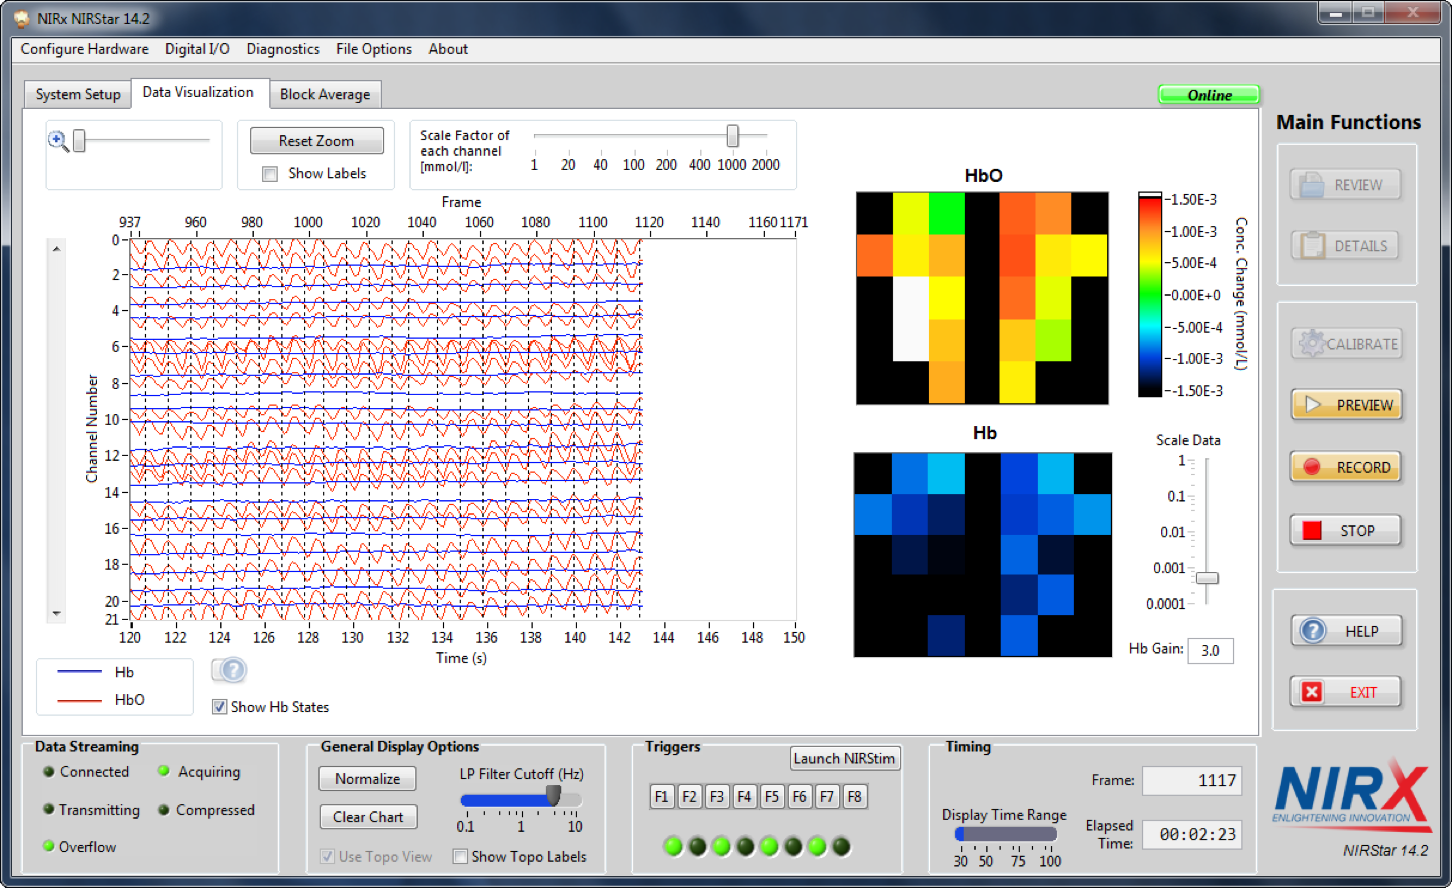Viewport: 1452px width, 888px height.
Task: Enable the Show Labels checkbox
Action: [x=270, y=174]
